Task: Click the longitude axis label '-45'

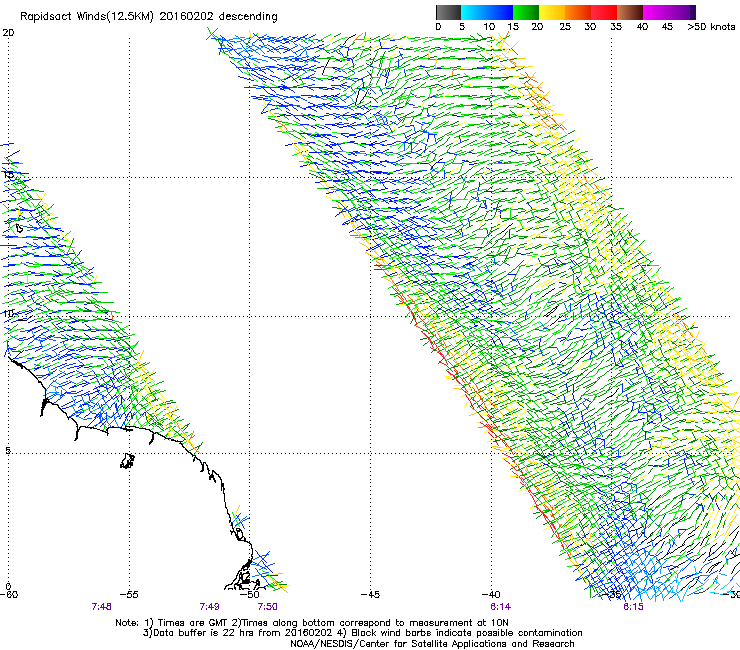Action: [370, 595]
